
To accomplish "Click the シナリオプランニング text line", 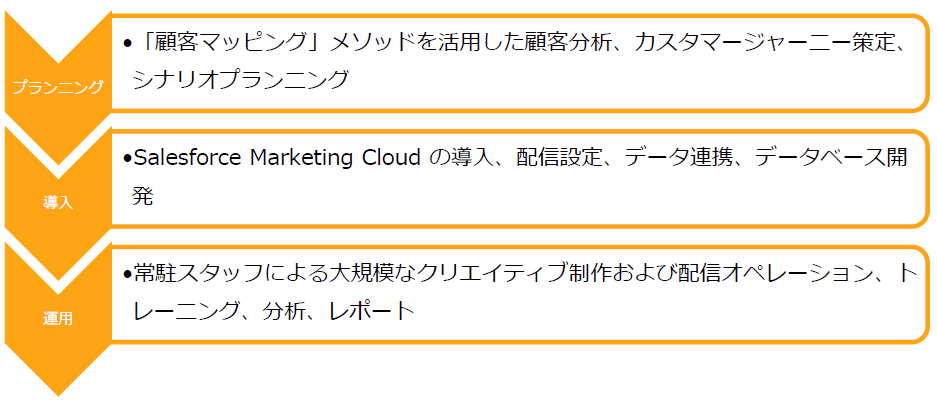I will [x=240, y=79].
